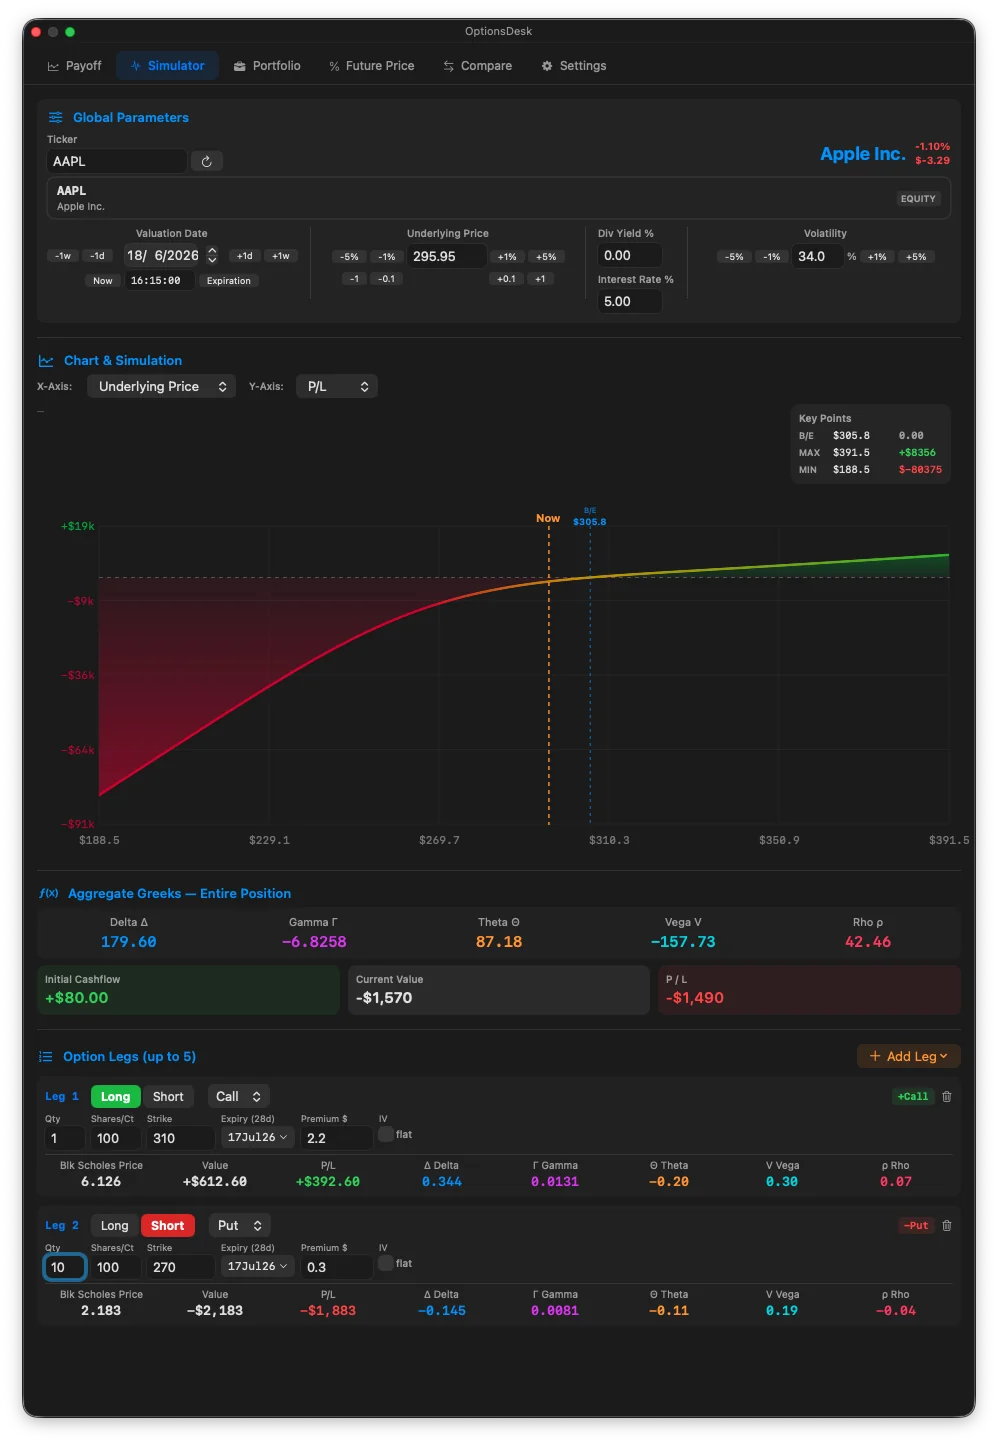
Task: Open the Settings tab
Action: point(574,66)
